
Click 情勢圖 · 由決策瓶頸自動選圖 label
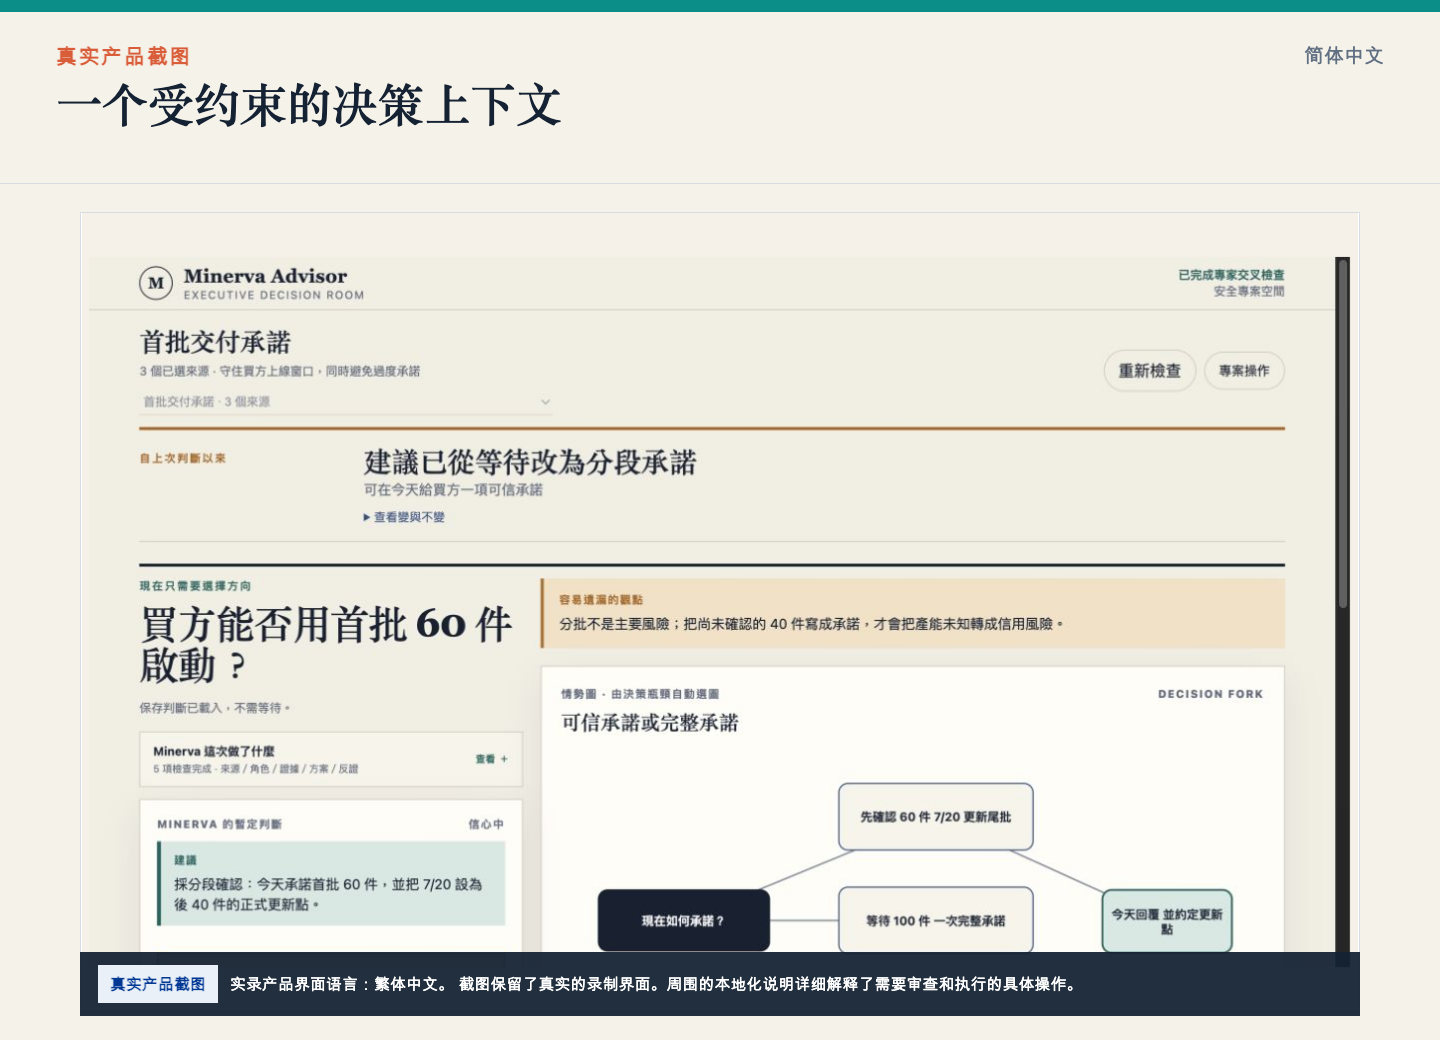coord(640,694)
